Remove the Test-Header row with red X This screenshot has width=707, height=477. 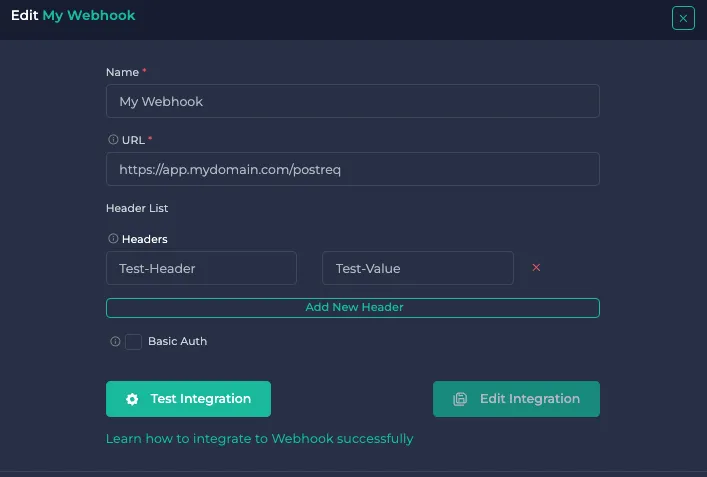pyautogui.click(x=536, y=268)
